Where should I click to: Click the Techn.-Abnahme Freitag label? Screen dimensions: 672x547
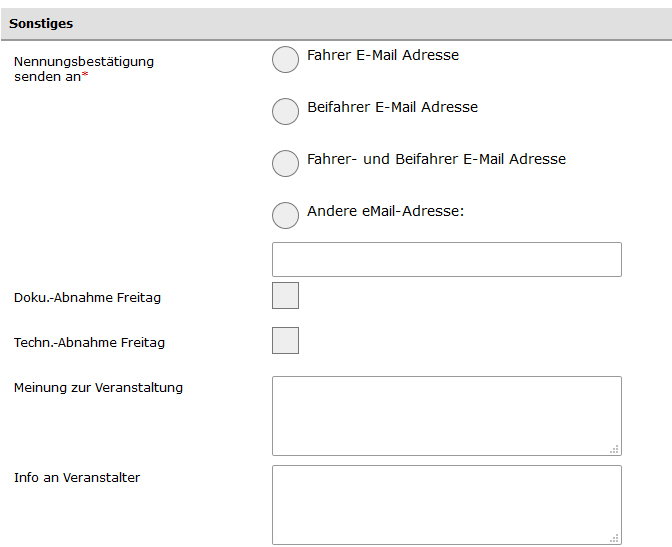89,343
